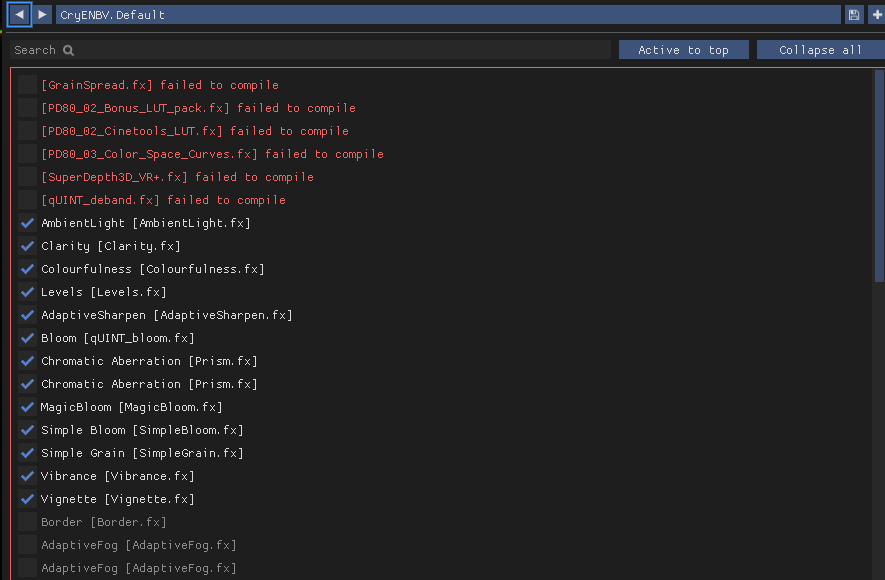The width and height of the screenshot is (885, 580).
Task: Uncheck the qUINT_bloom Bloom effect
Action: tap(27, 338)
